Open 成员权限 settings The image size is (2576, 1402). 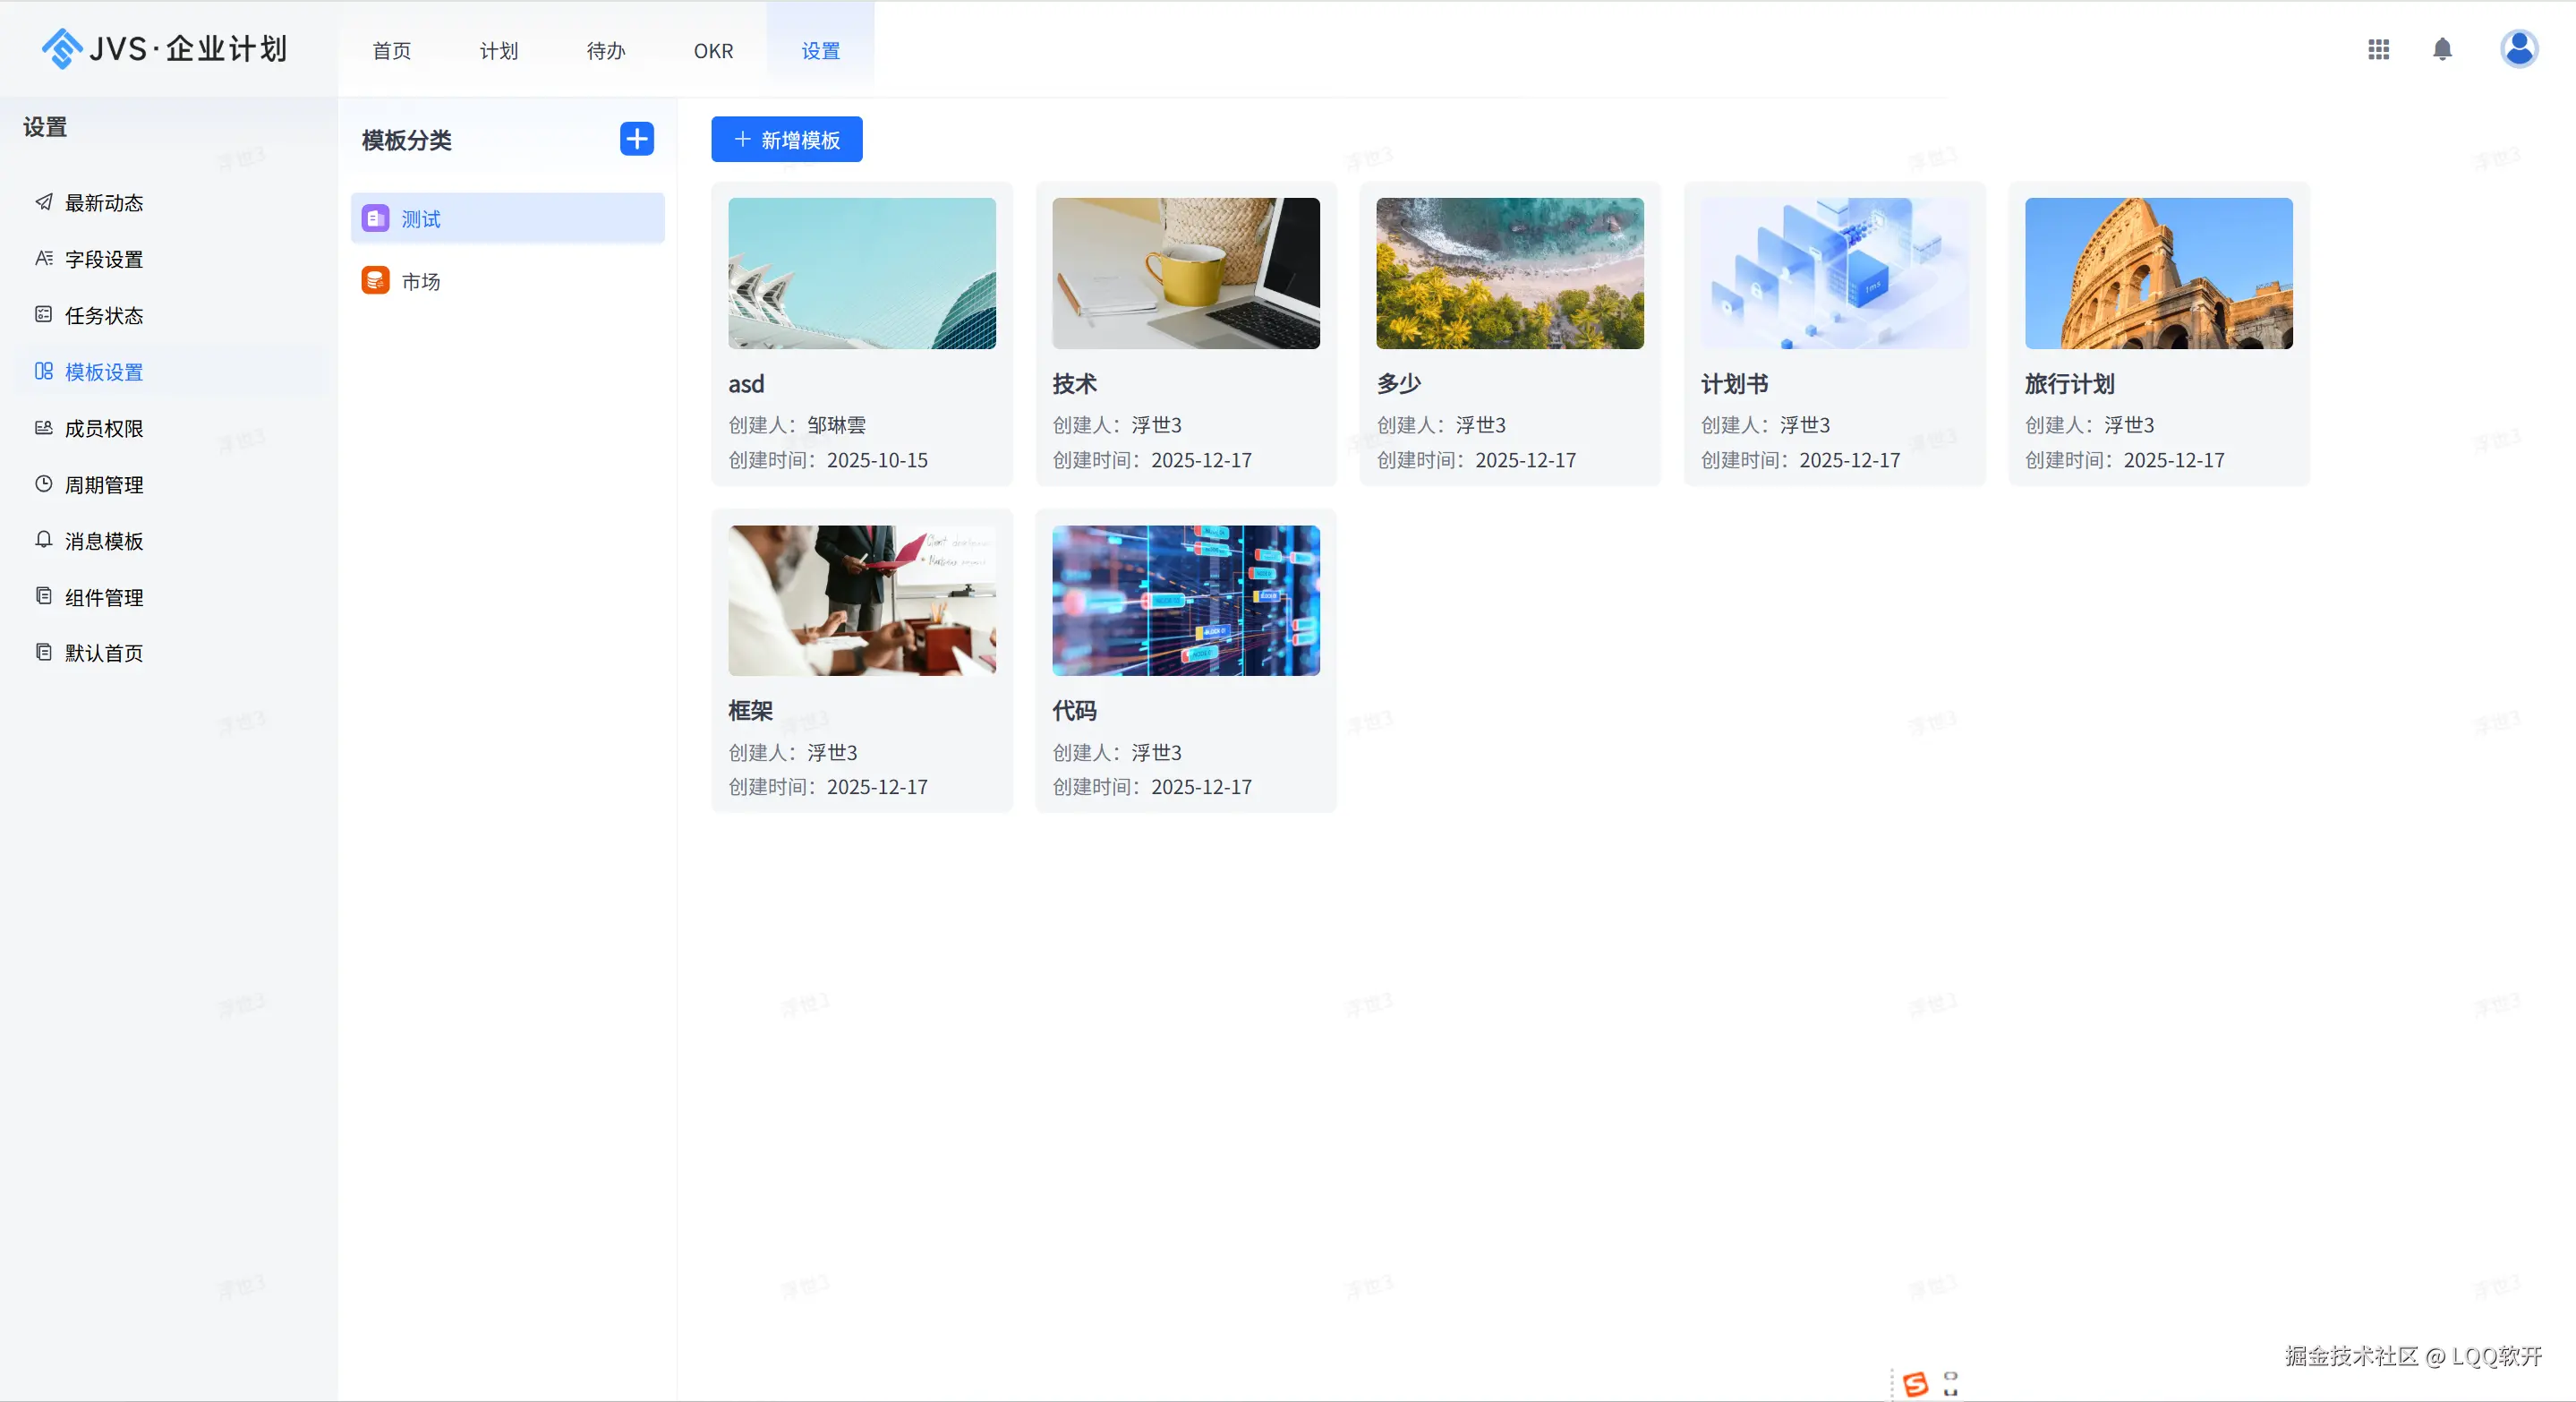pos(104,428)
